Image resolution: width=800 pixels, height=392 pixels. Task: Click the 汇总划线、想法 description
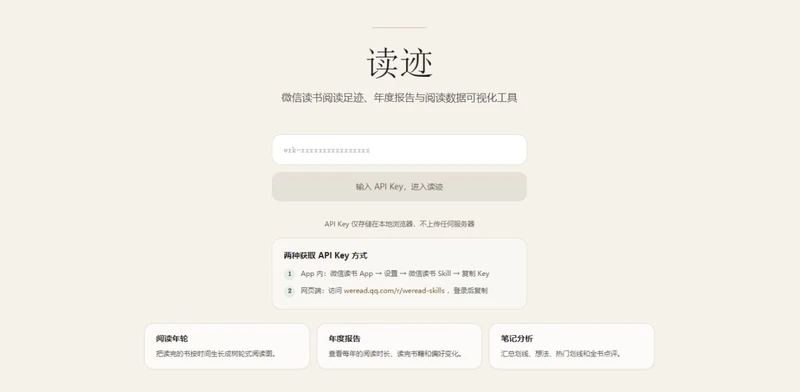(x=561, y=353)
